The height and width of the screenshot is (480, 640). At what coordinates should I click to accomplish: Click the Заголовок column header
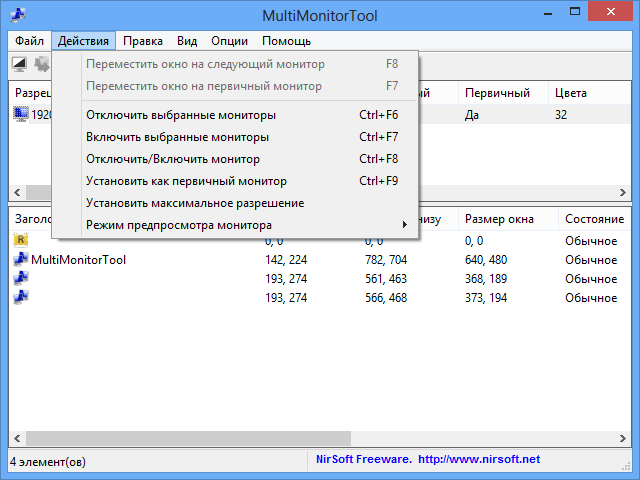point(31,219)
